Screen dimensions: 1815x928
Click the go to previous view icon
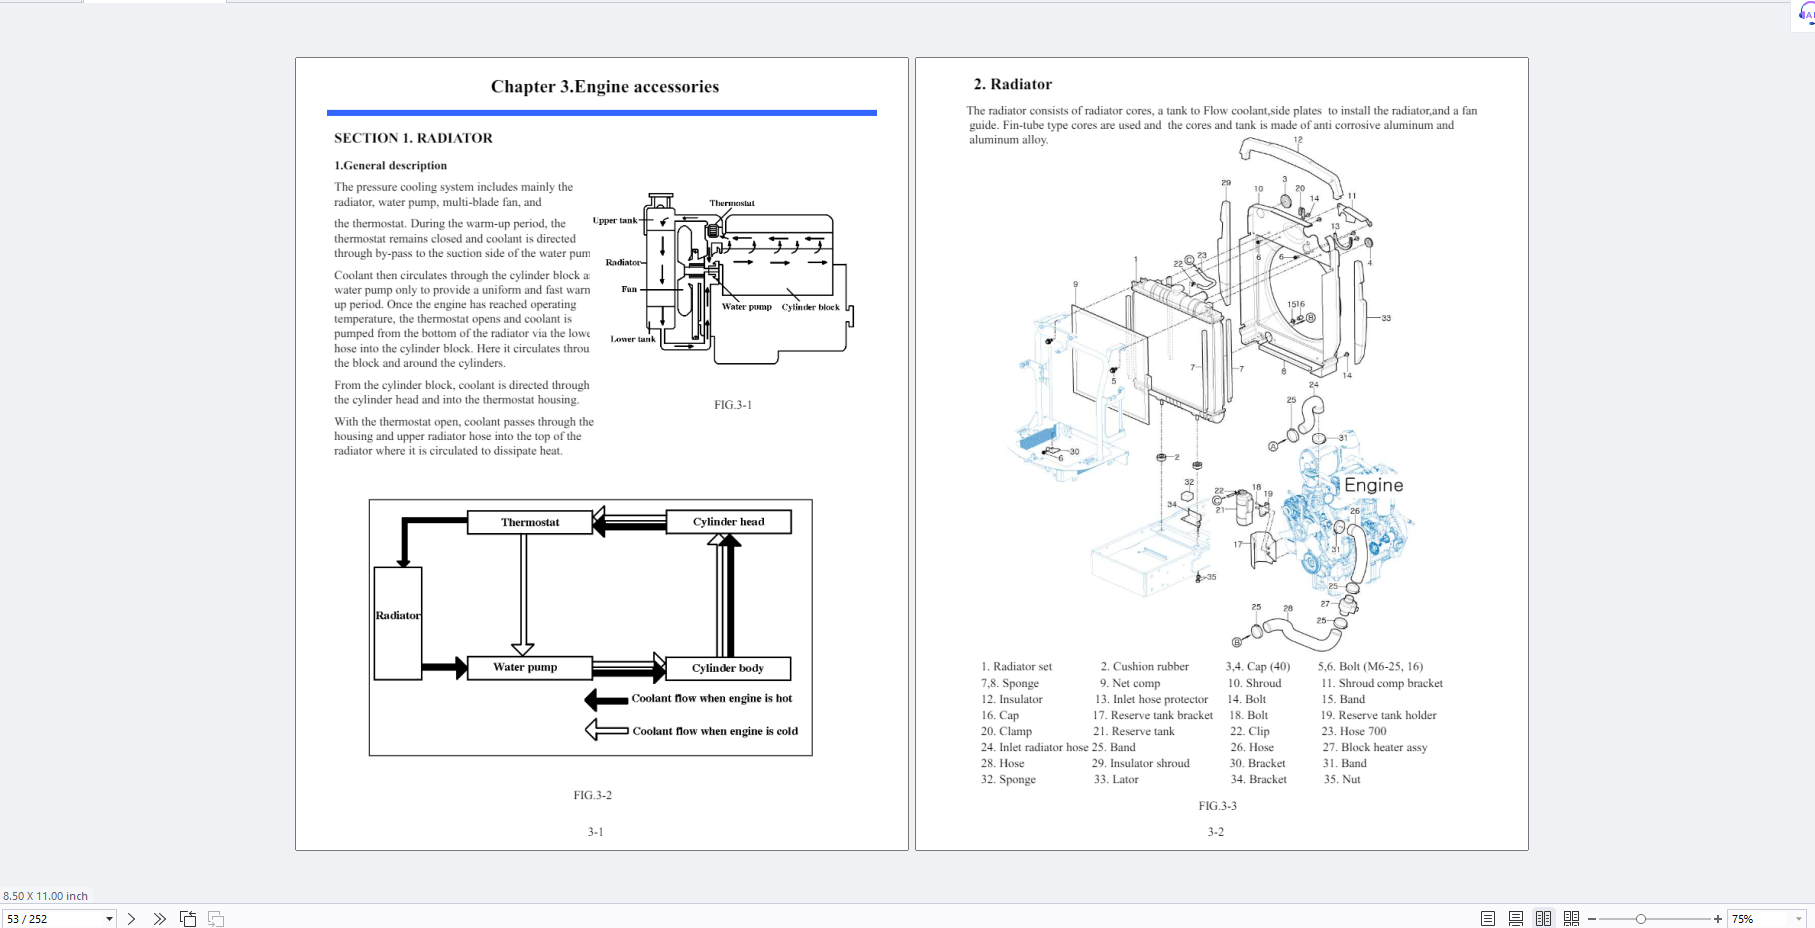188,919
